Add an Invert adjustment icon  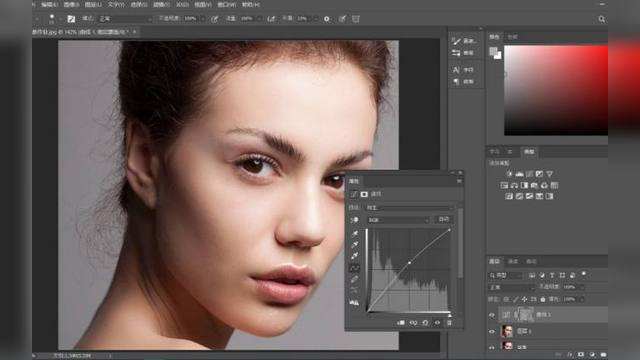(x=509, y=196)
